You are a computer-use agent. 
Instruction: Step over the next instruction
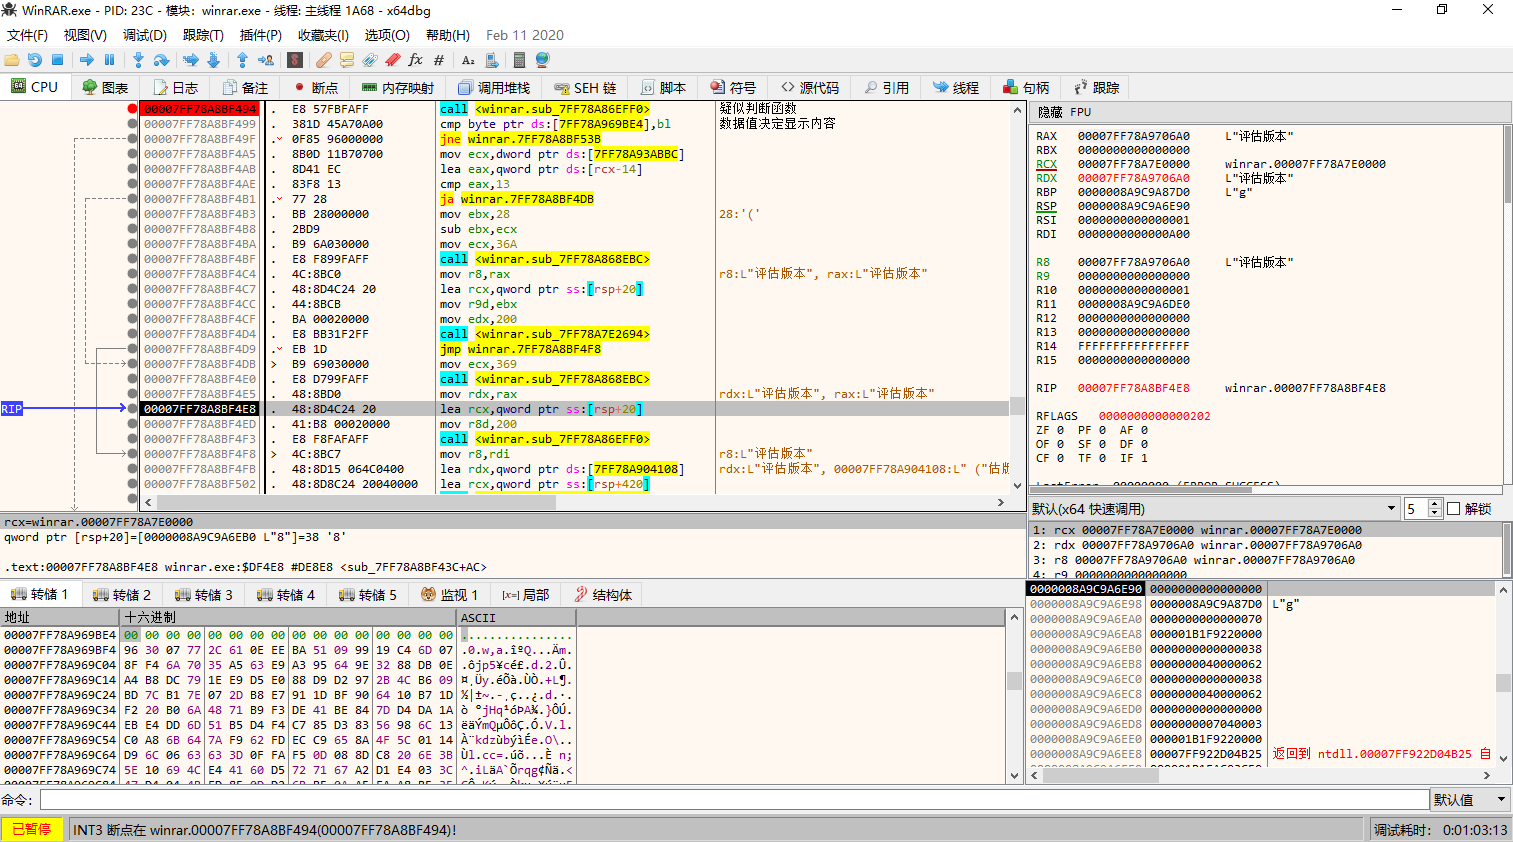tap(161, 60)
